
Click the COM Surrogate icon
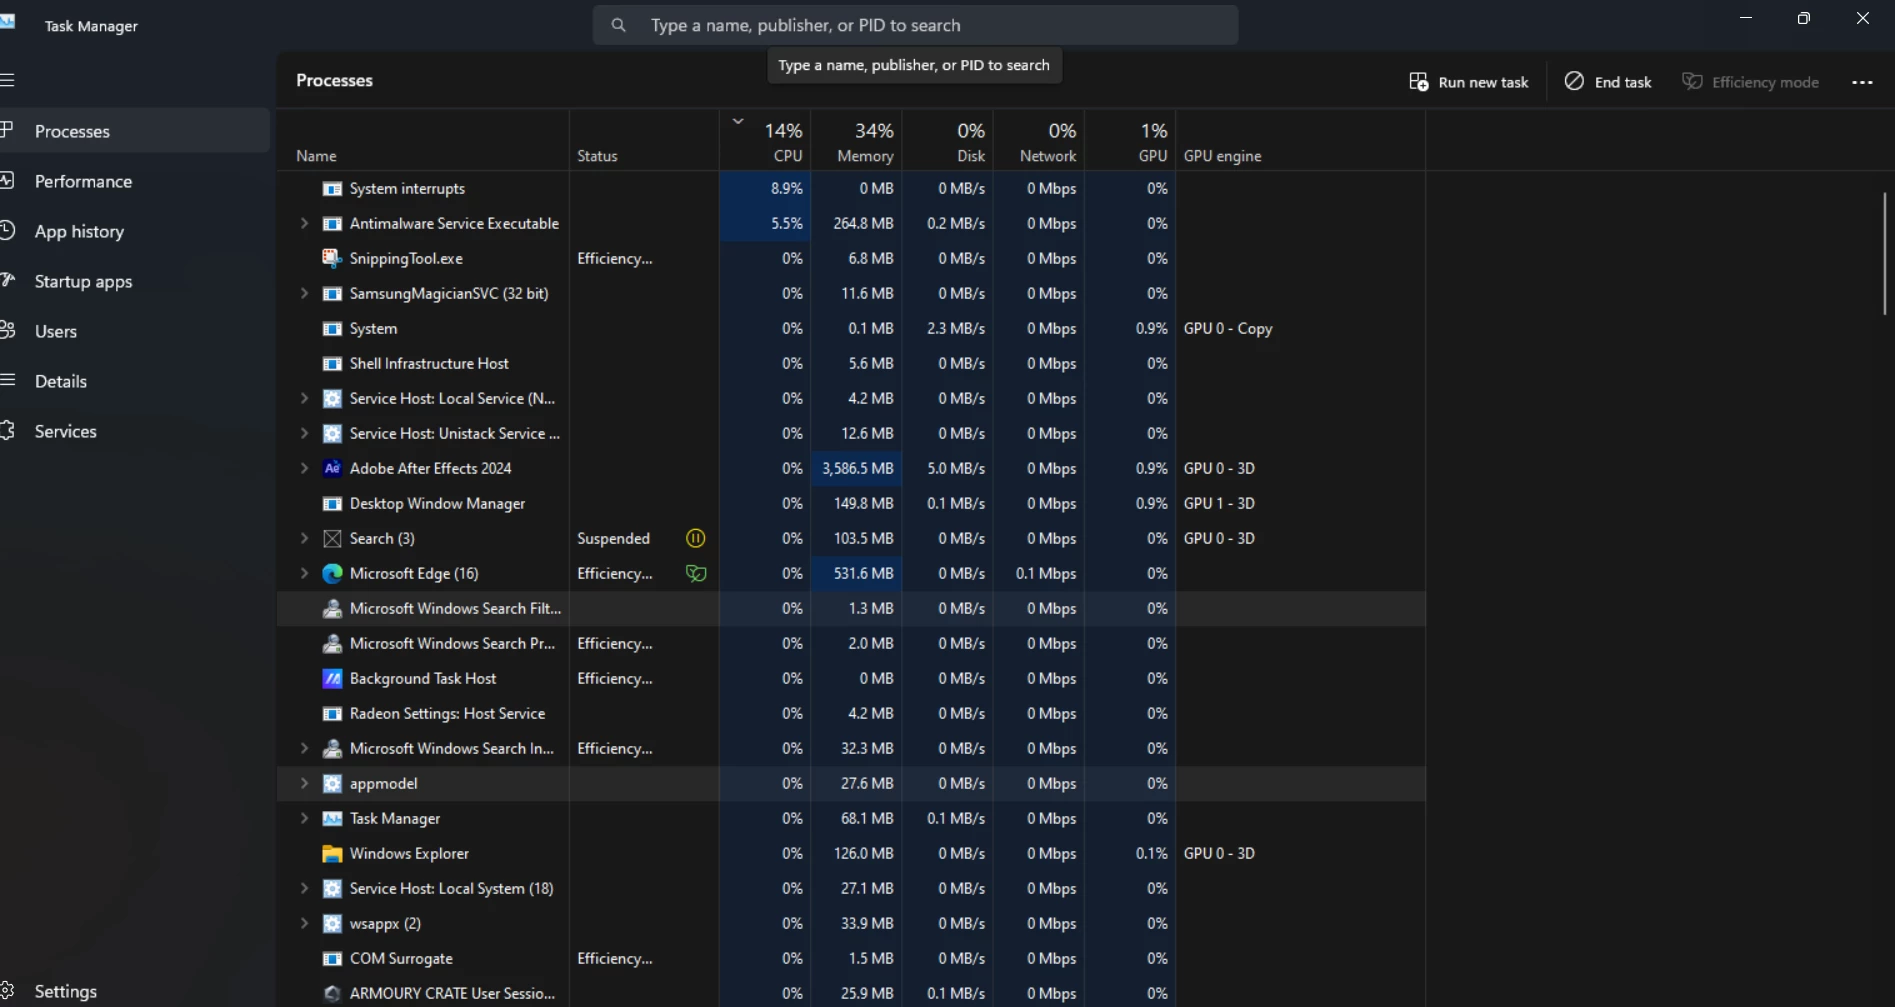pos(333,958)
